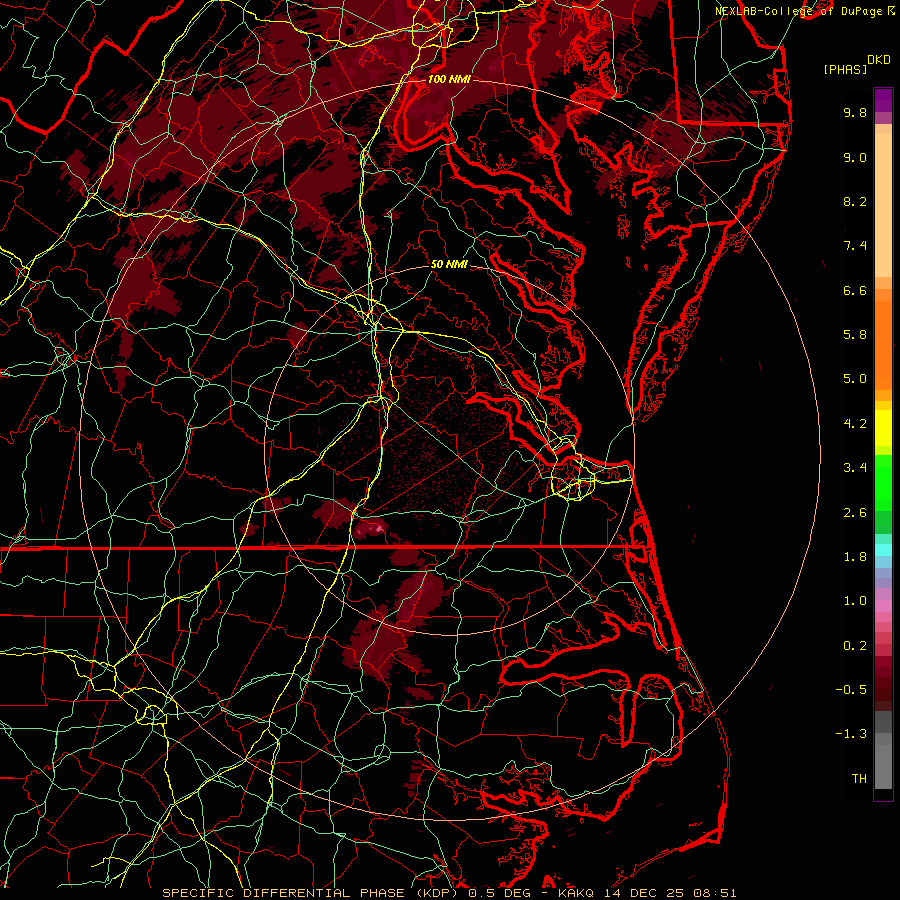Select the -1.3 legend value
This screenshot has height=900, width=900.
[851, 734]
